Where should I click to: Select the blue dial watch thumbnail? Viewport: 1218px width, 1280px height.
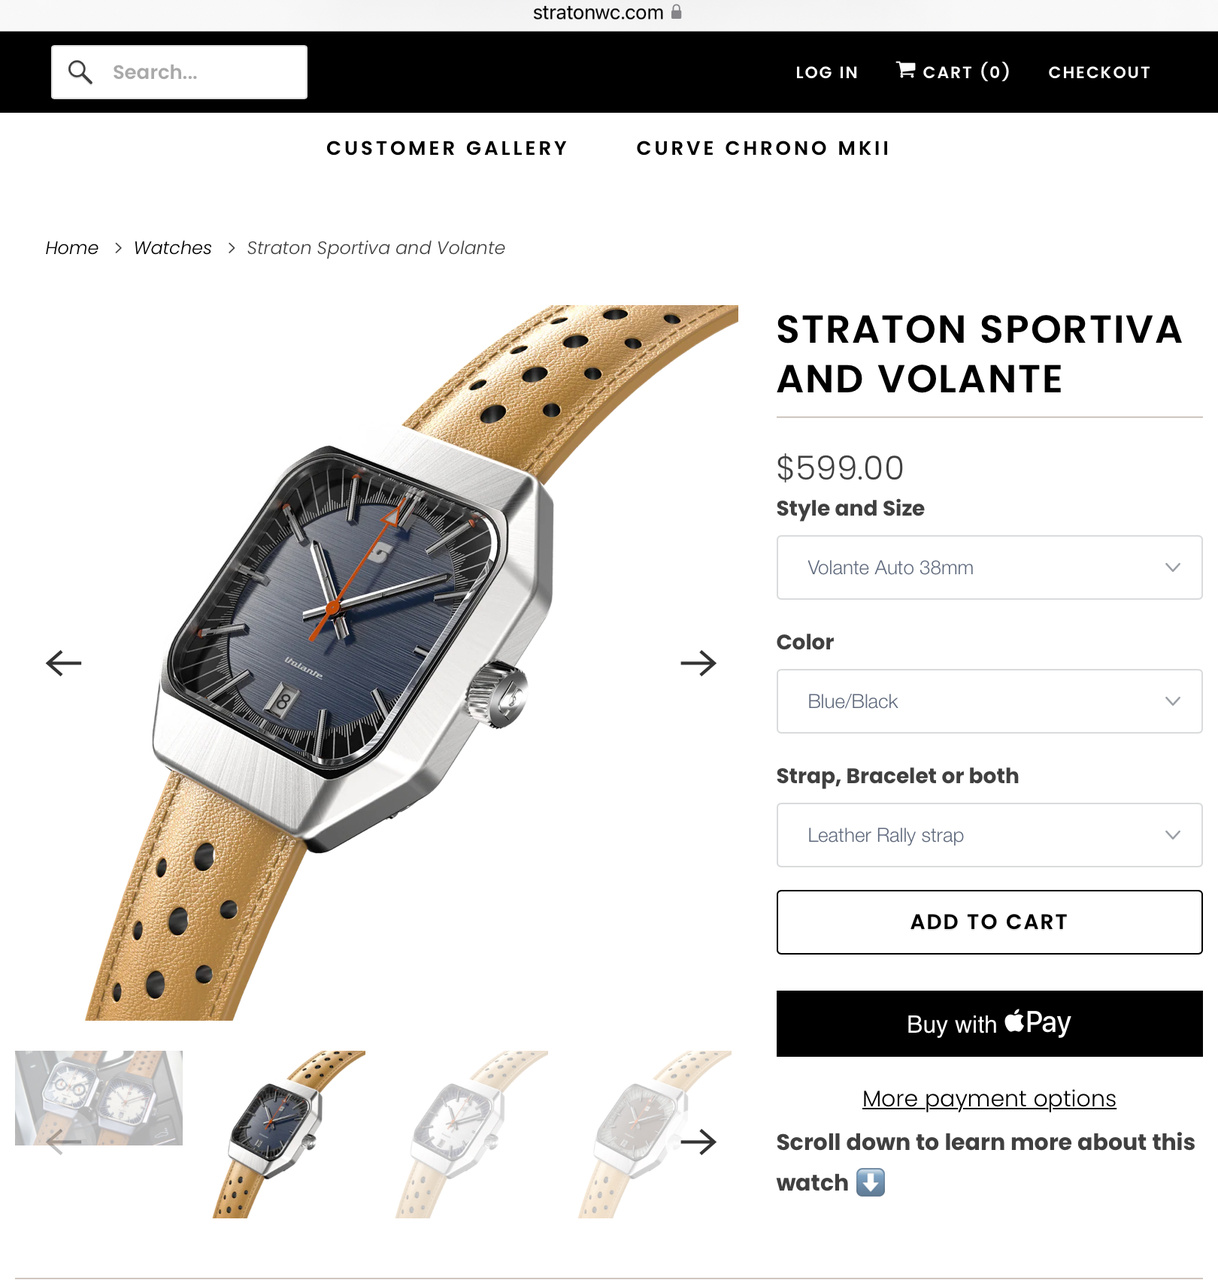[289, 1134]
